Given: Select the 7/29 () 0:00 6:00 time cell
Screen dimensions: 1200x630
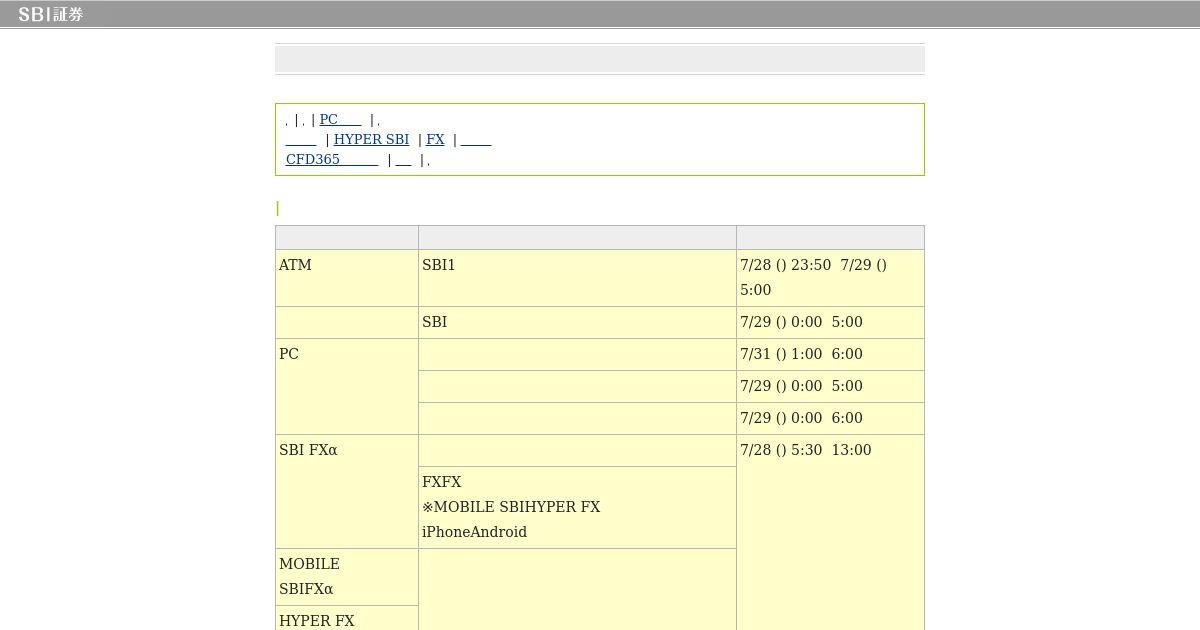Looking at the screenshot, I should pyautogui.click(x=830, y=418).
